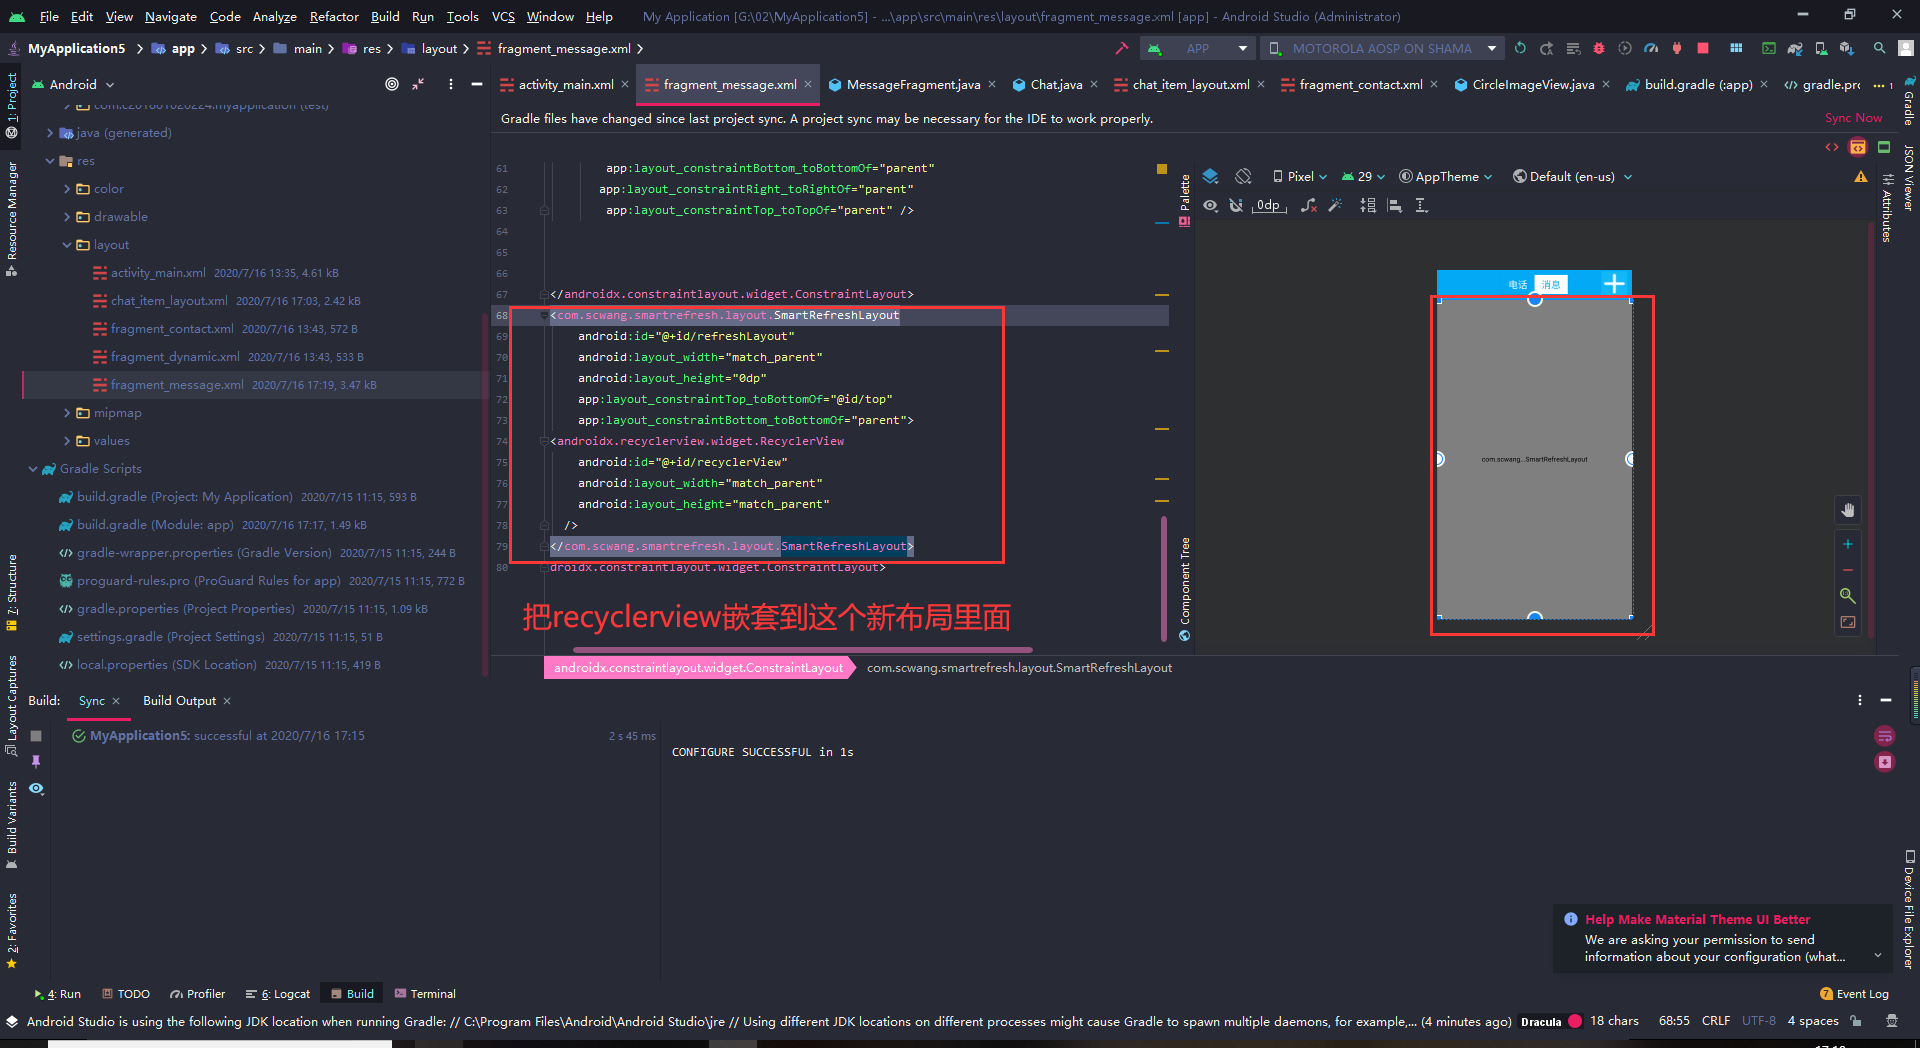The height and width of the screenshot is (1048, 1920).
Task: Toggle the Gradle tool window
Action: point(1909,100)
